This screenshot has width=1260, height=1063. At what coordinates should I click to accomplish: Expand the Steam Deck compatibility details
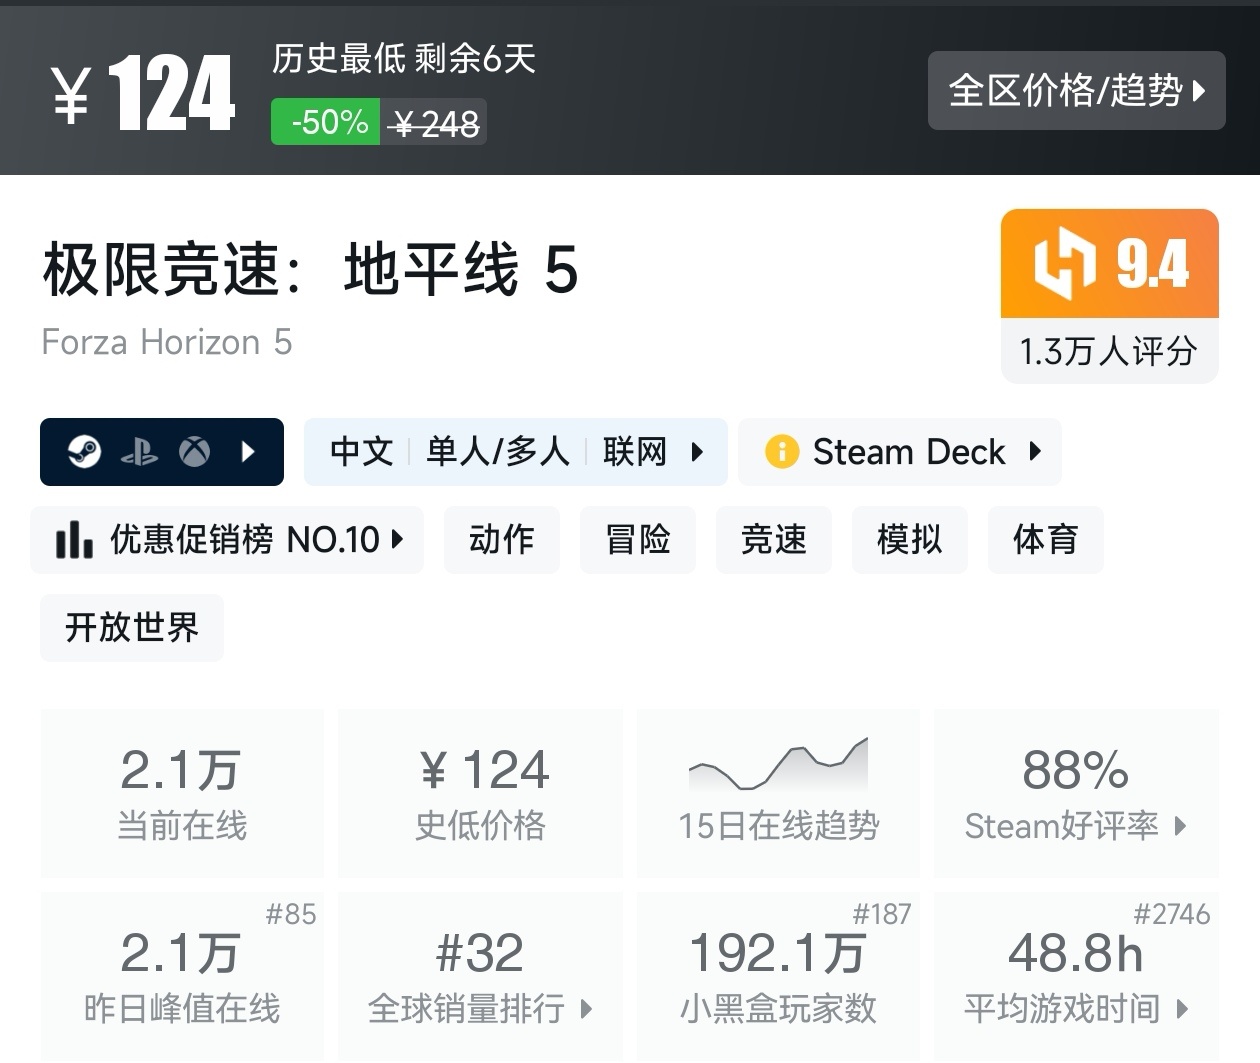click(1035, 452)
